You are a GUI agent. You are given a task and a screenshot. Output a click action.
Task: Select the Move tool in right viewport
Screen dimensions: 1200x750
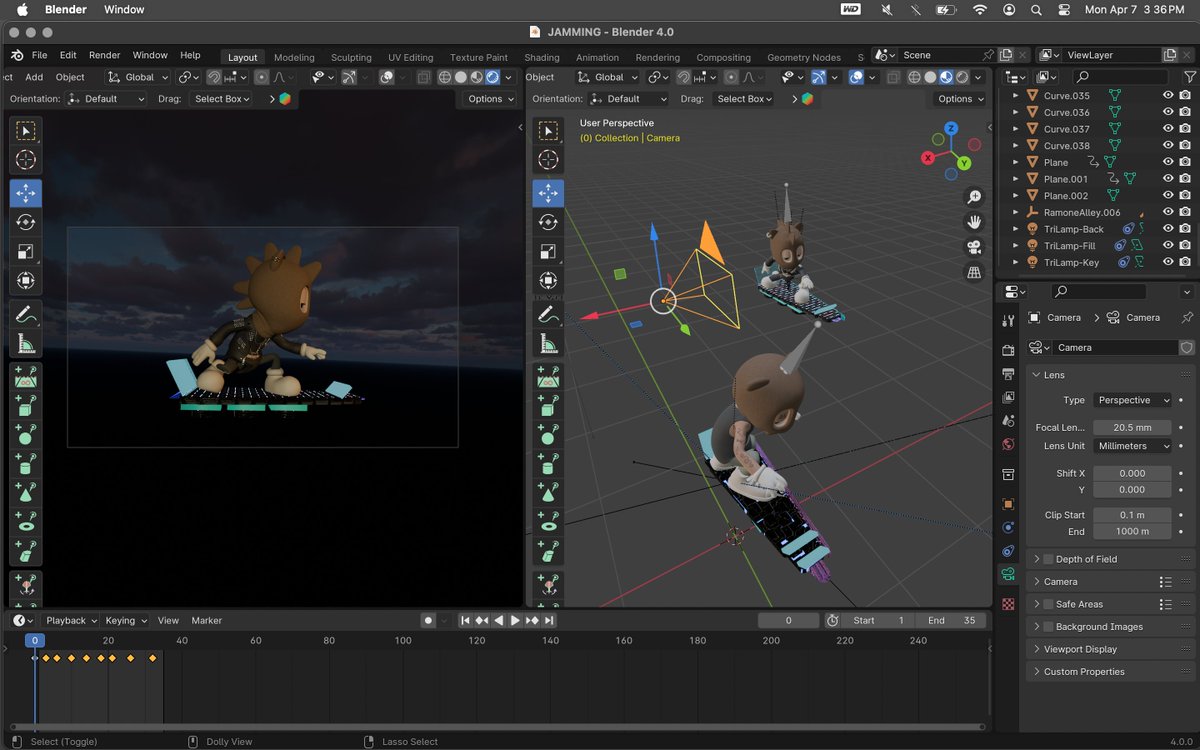(548, 193)
